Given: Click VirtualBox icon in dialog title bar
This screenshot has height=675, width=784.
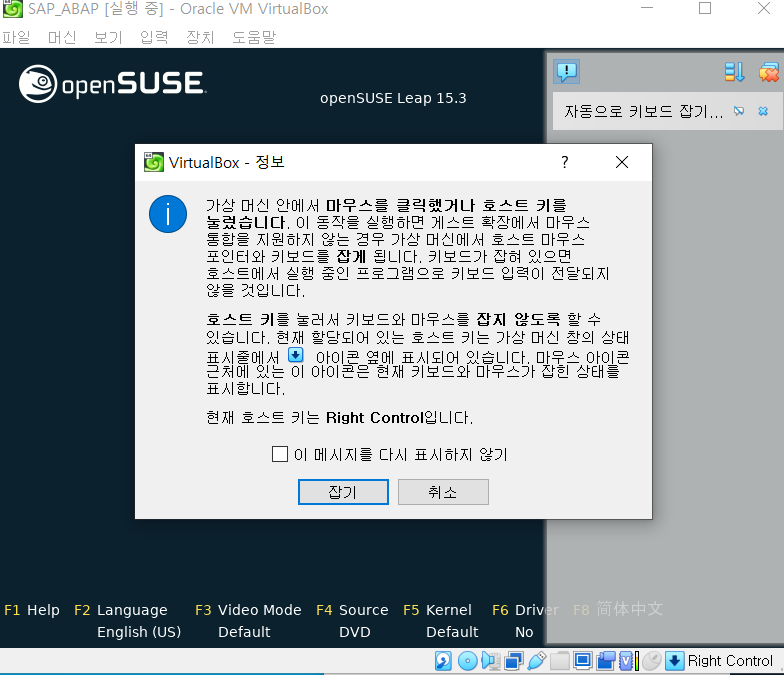Looking at the screenshot, I should tap(154, 162).
